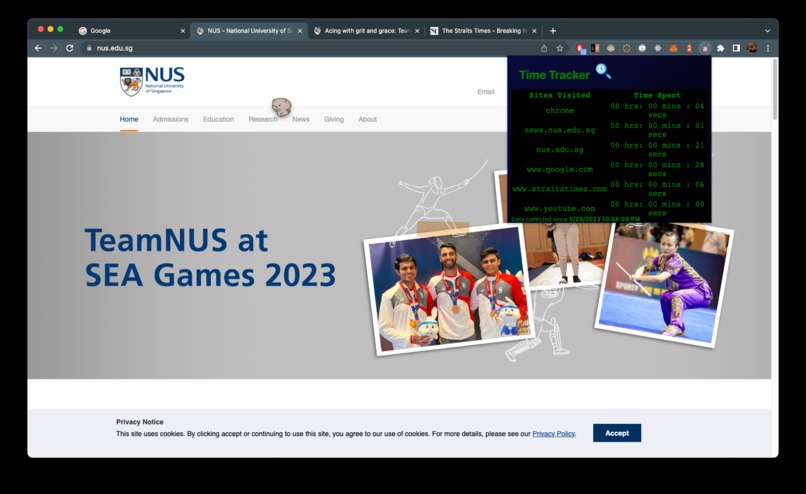This screenshot has height=494, width=806.
Task: Open the white round extension icon
Action: tap(642, 48)
